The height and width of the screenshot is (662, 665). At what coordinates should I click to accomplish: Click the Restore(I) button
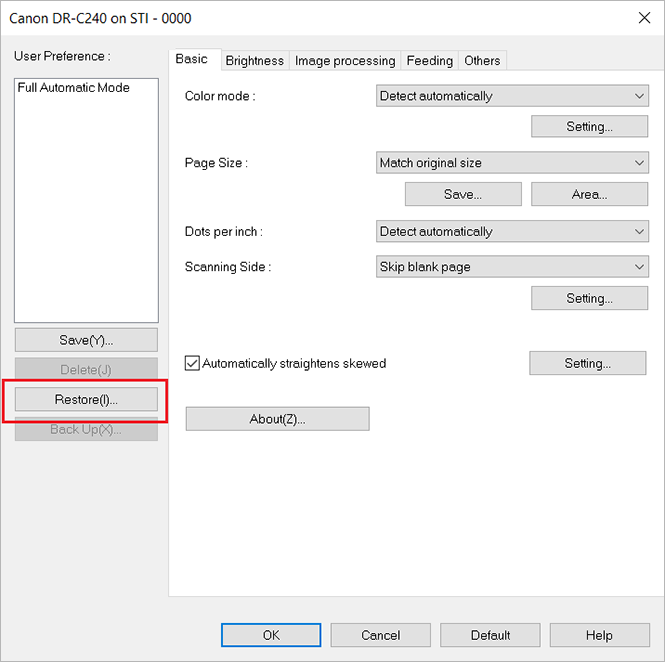(86, 399)
